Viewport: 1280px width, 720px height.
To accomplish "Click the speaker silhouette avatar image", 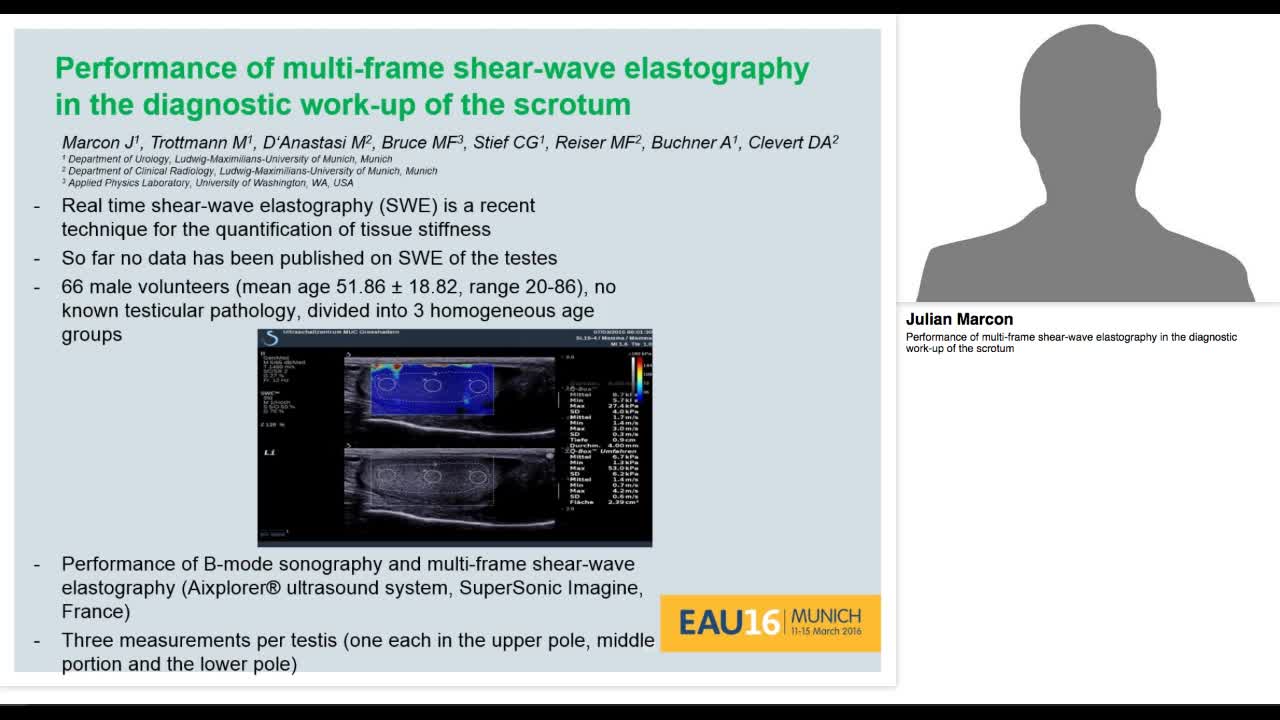I will [1090, 150].
